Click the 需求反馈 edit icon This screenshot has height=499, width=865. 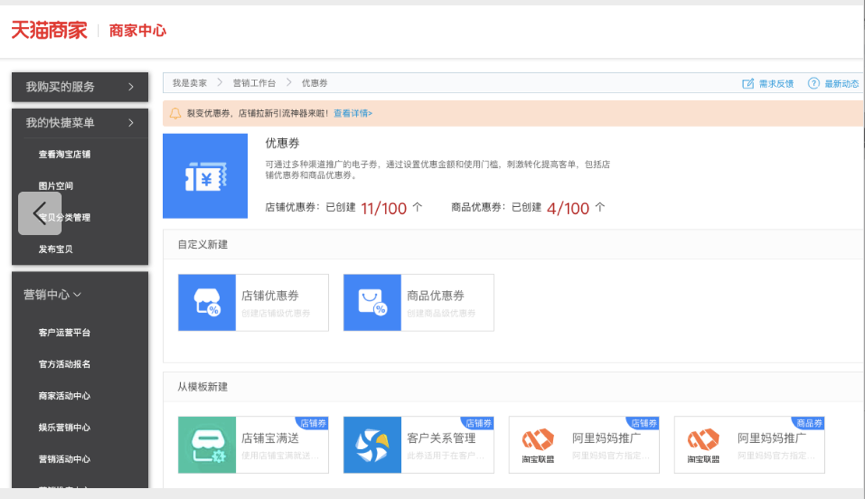click(x=748, y=84)
